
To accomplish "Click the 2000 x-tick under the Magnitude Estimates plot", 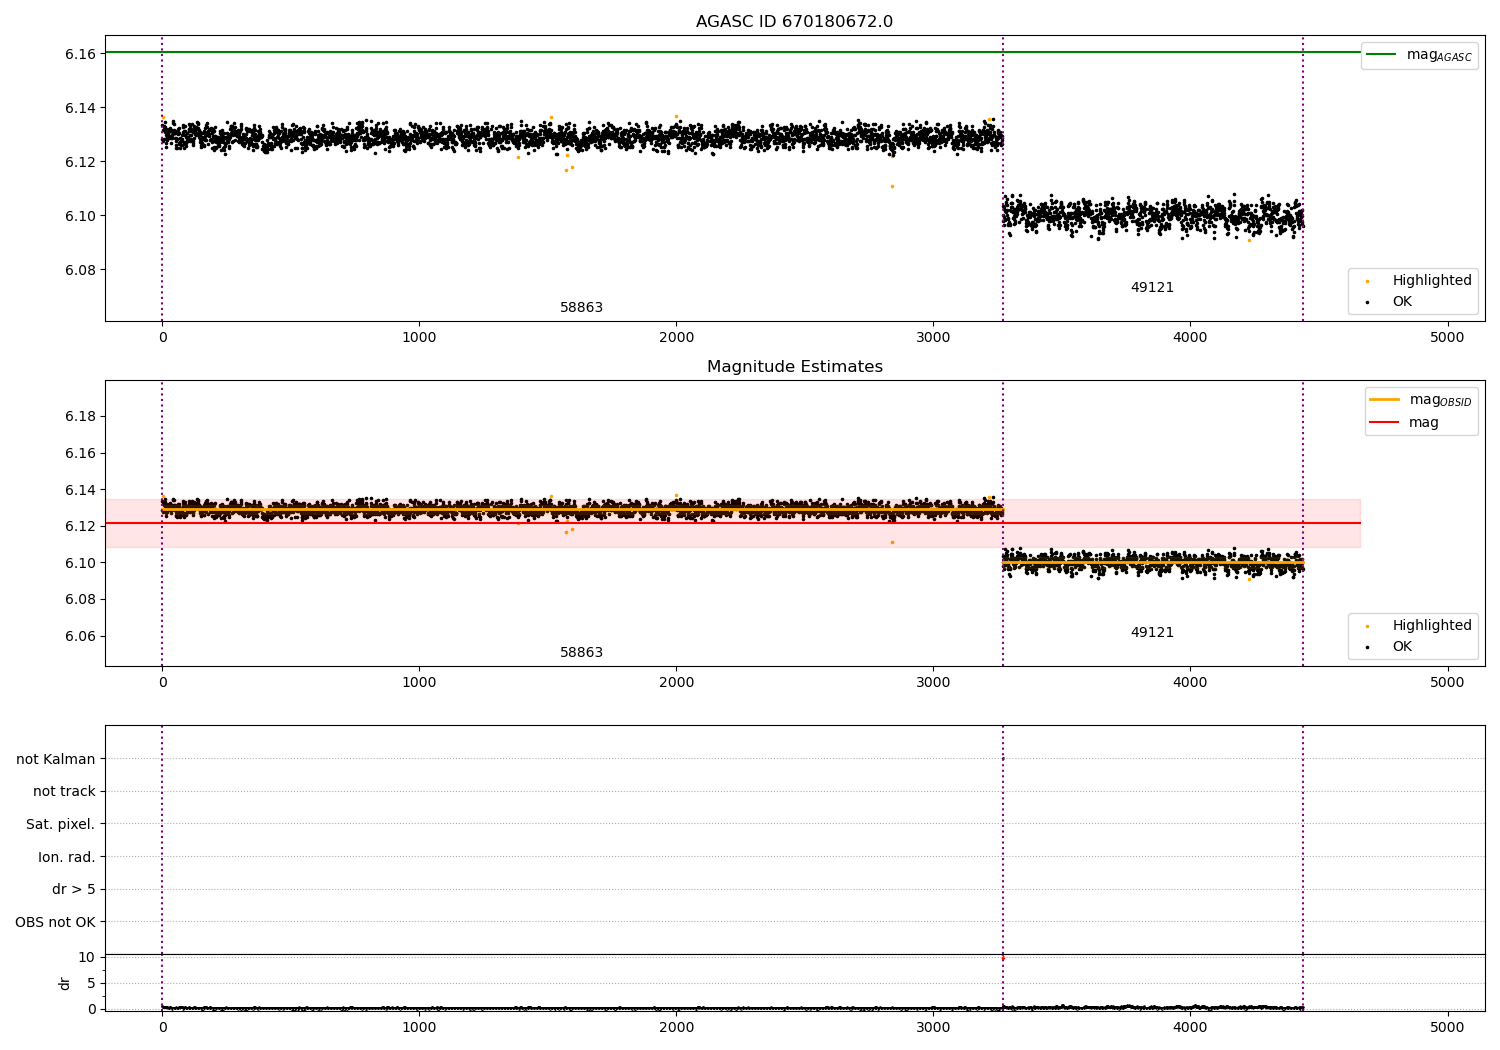I will tap(676, 682).
